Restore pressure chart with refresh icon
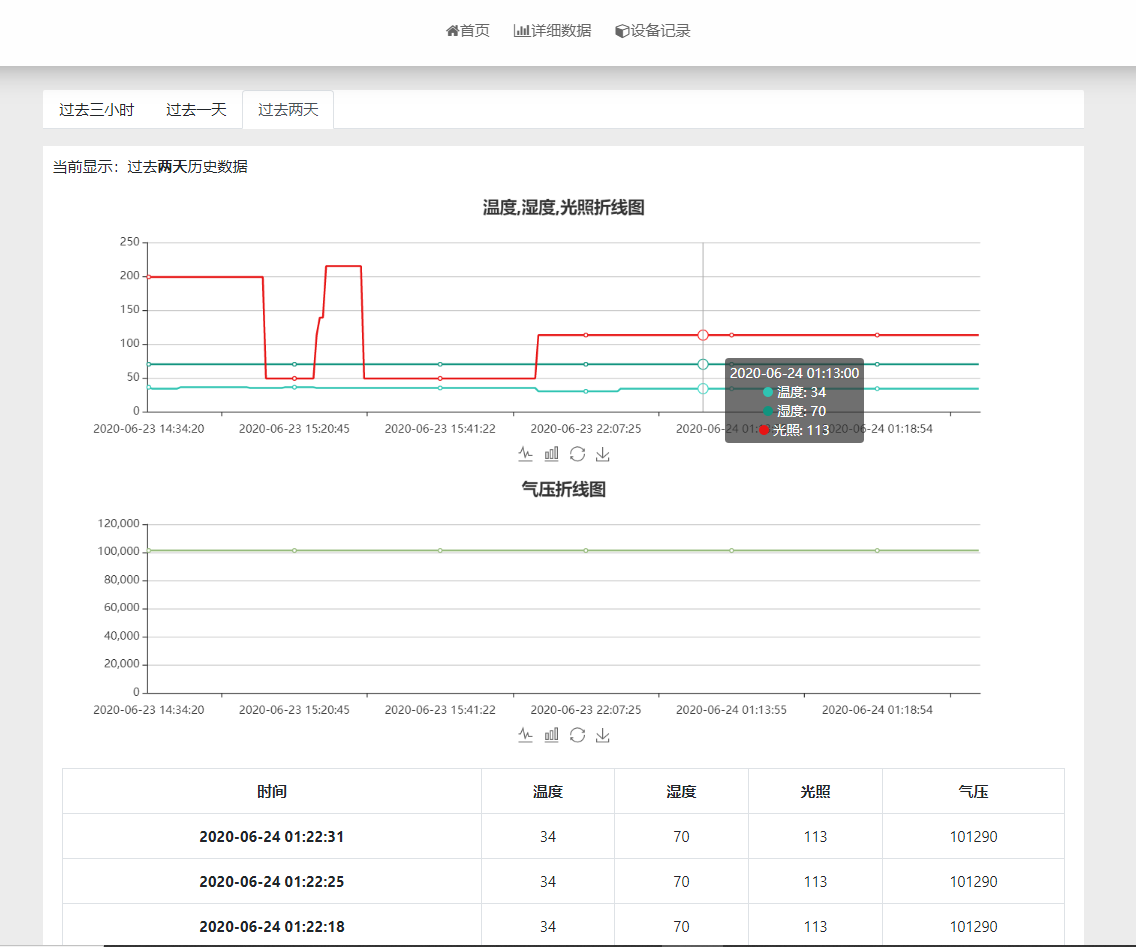The image size is (1136, 947). pyautogui.click(x=577, y=735)
